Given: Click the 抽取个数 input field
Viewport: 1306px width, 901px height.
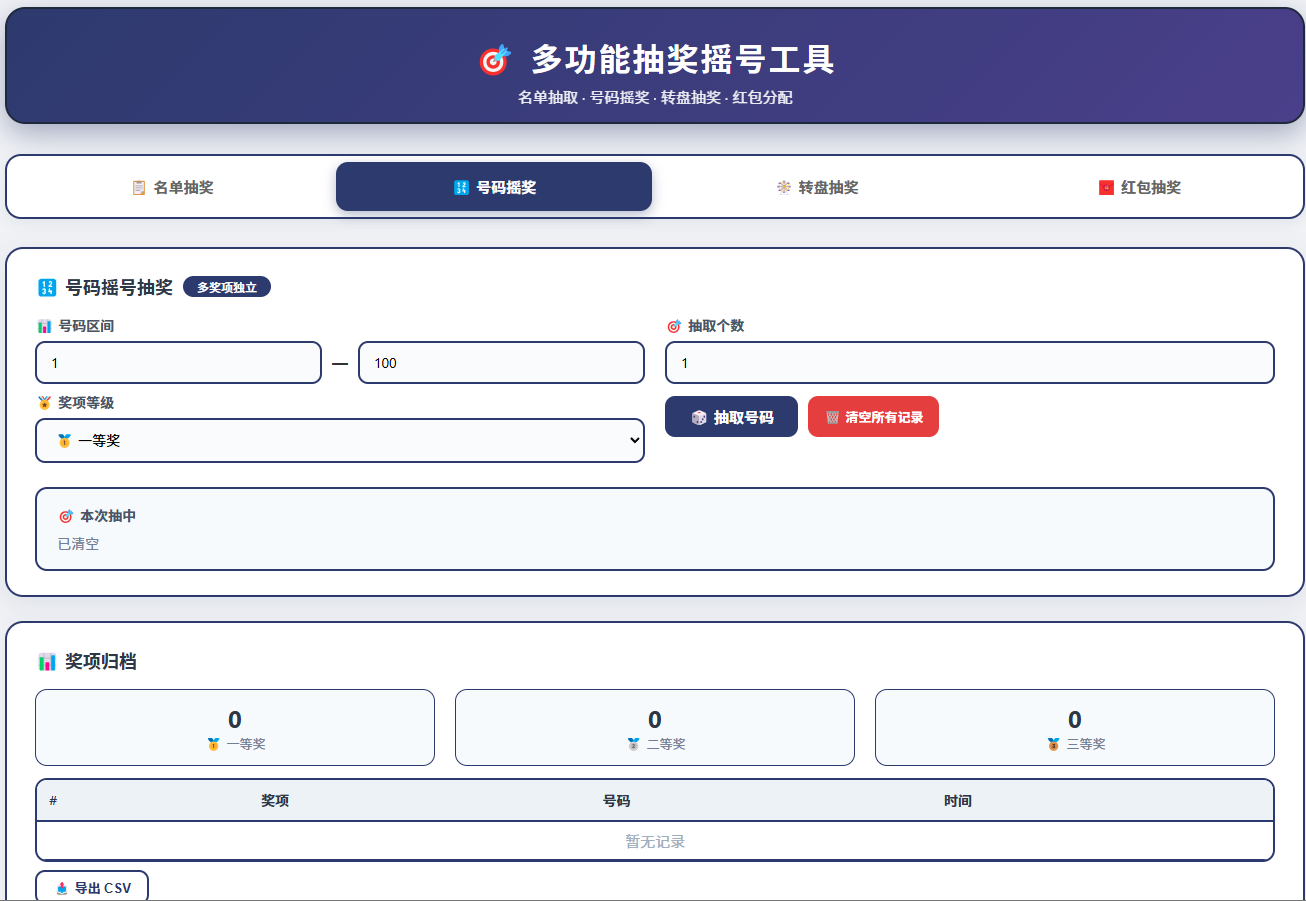Looking at the screenshot, I should coord(970,363).
